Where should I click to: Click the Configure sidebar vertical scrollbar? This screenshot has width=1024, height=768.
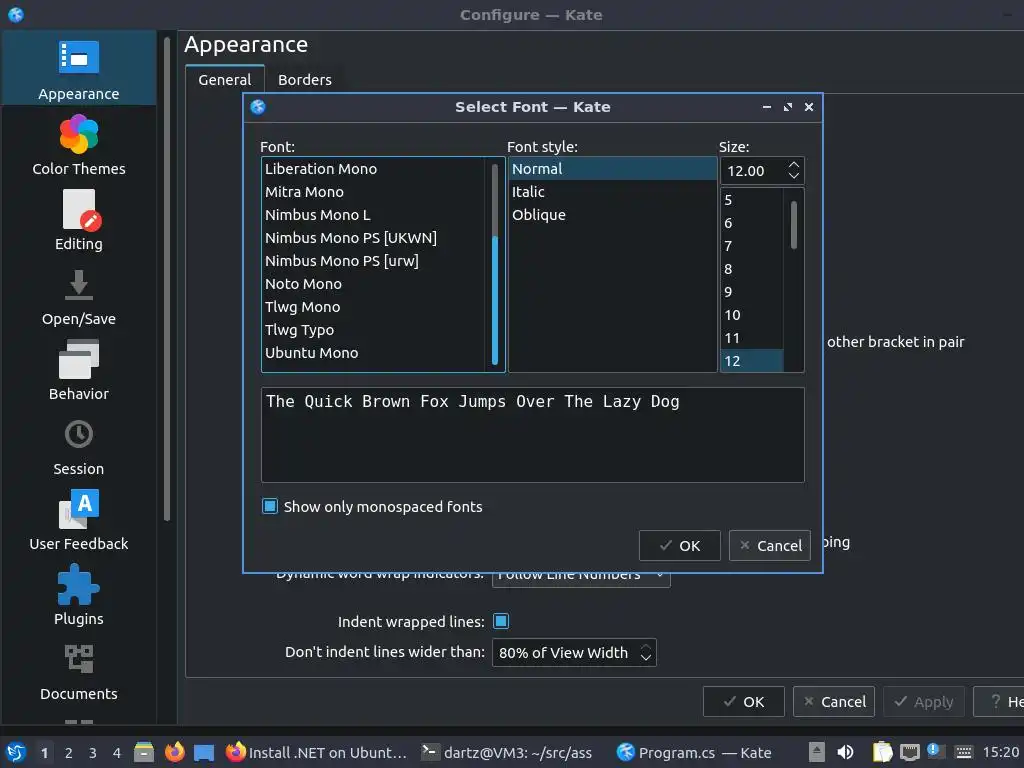167,280
